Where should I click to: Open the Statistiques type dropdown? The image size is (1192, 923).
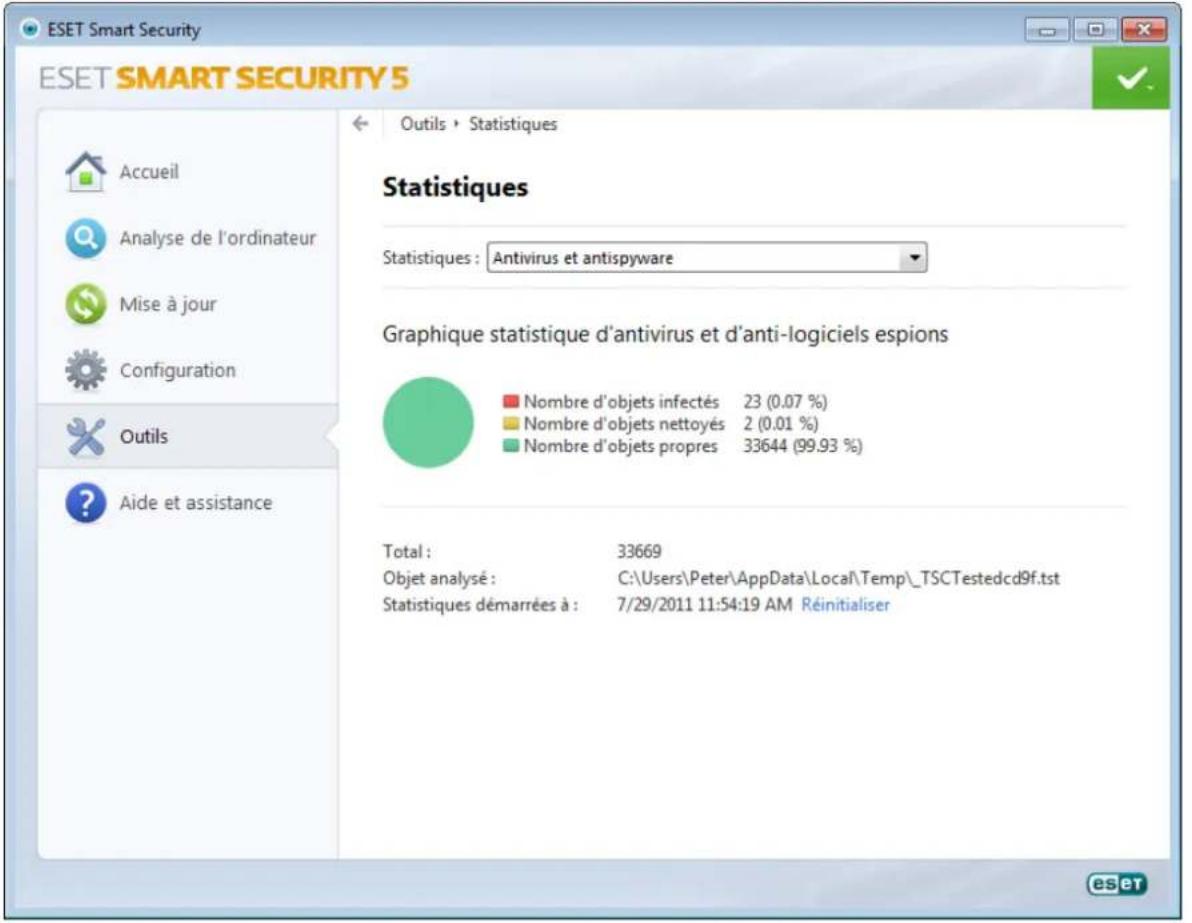point(706,258)
